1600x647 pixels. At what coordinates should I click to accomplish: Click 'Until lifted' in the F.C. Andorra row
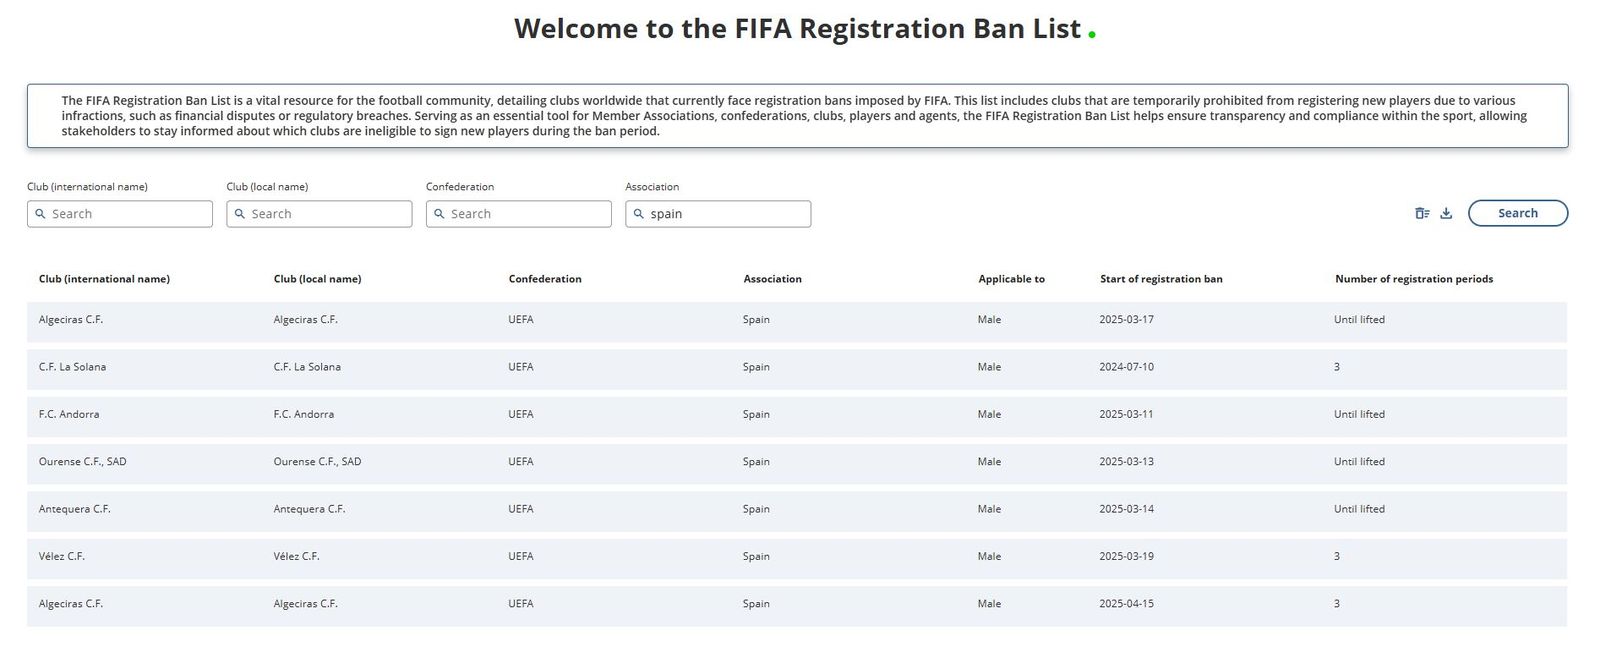pos(1359,414)
